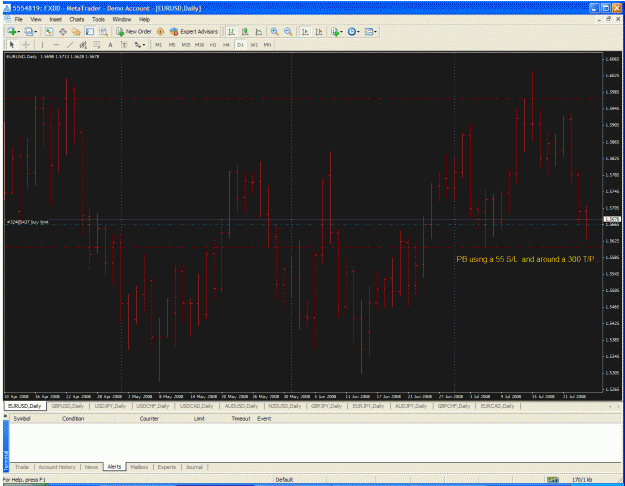625x486 pixels.
Task: Expand the Periods dropdown arrow
Action: [358, 31]
